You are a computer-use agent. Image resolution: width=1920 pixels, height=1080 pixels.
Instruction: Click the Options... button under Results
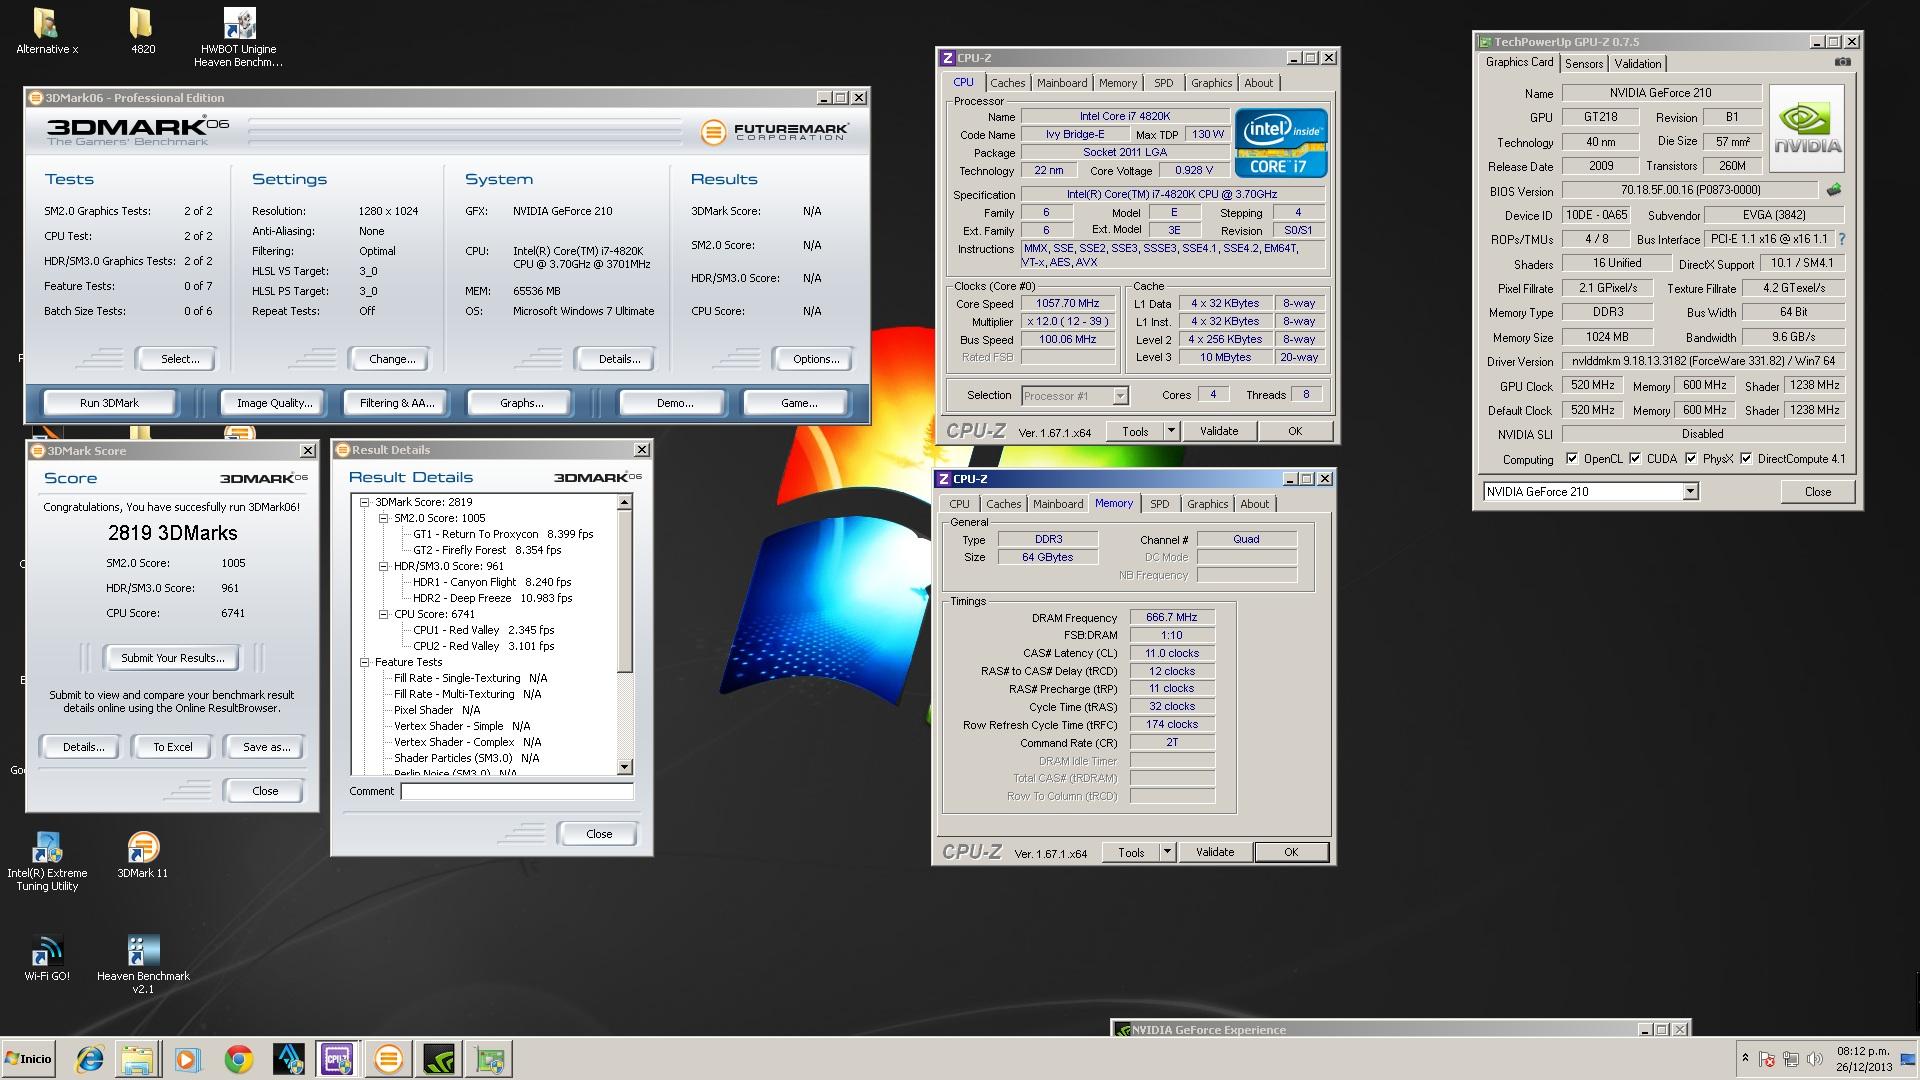(x=816, y=359)
